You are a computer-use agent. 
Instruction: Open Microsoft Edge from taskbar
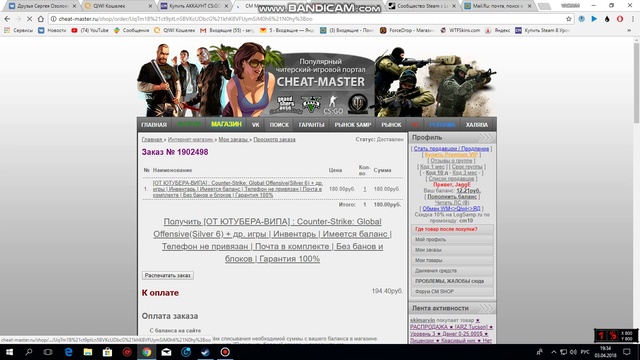click(x=68, y=352)
